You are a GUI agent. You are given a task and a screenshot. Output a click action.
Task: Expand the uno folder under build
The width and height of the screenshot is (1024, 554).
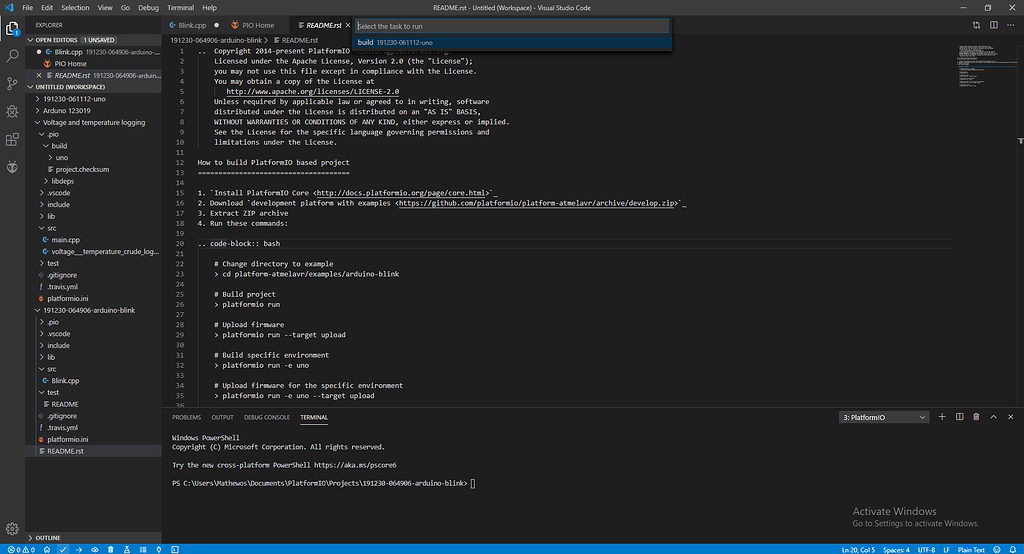61,157
